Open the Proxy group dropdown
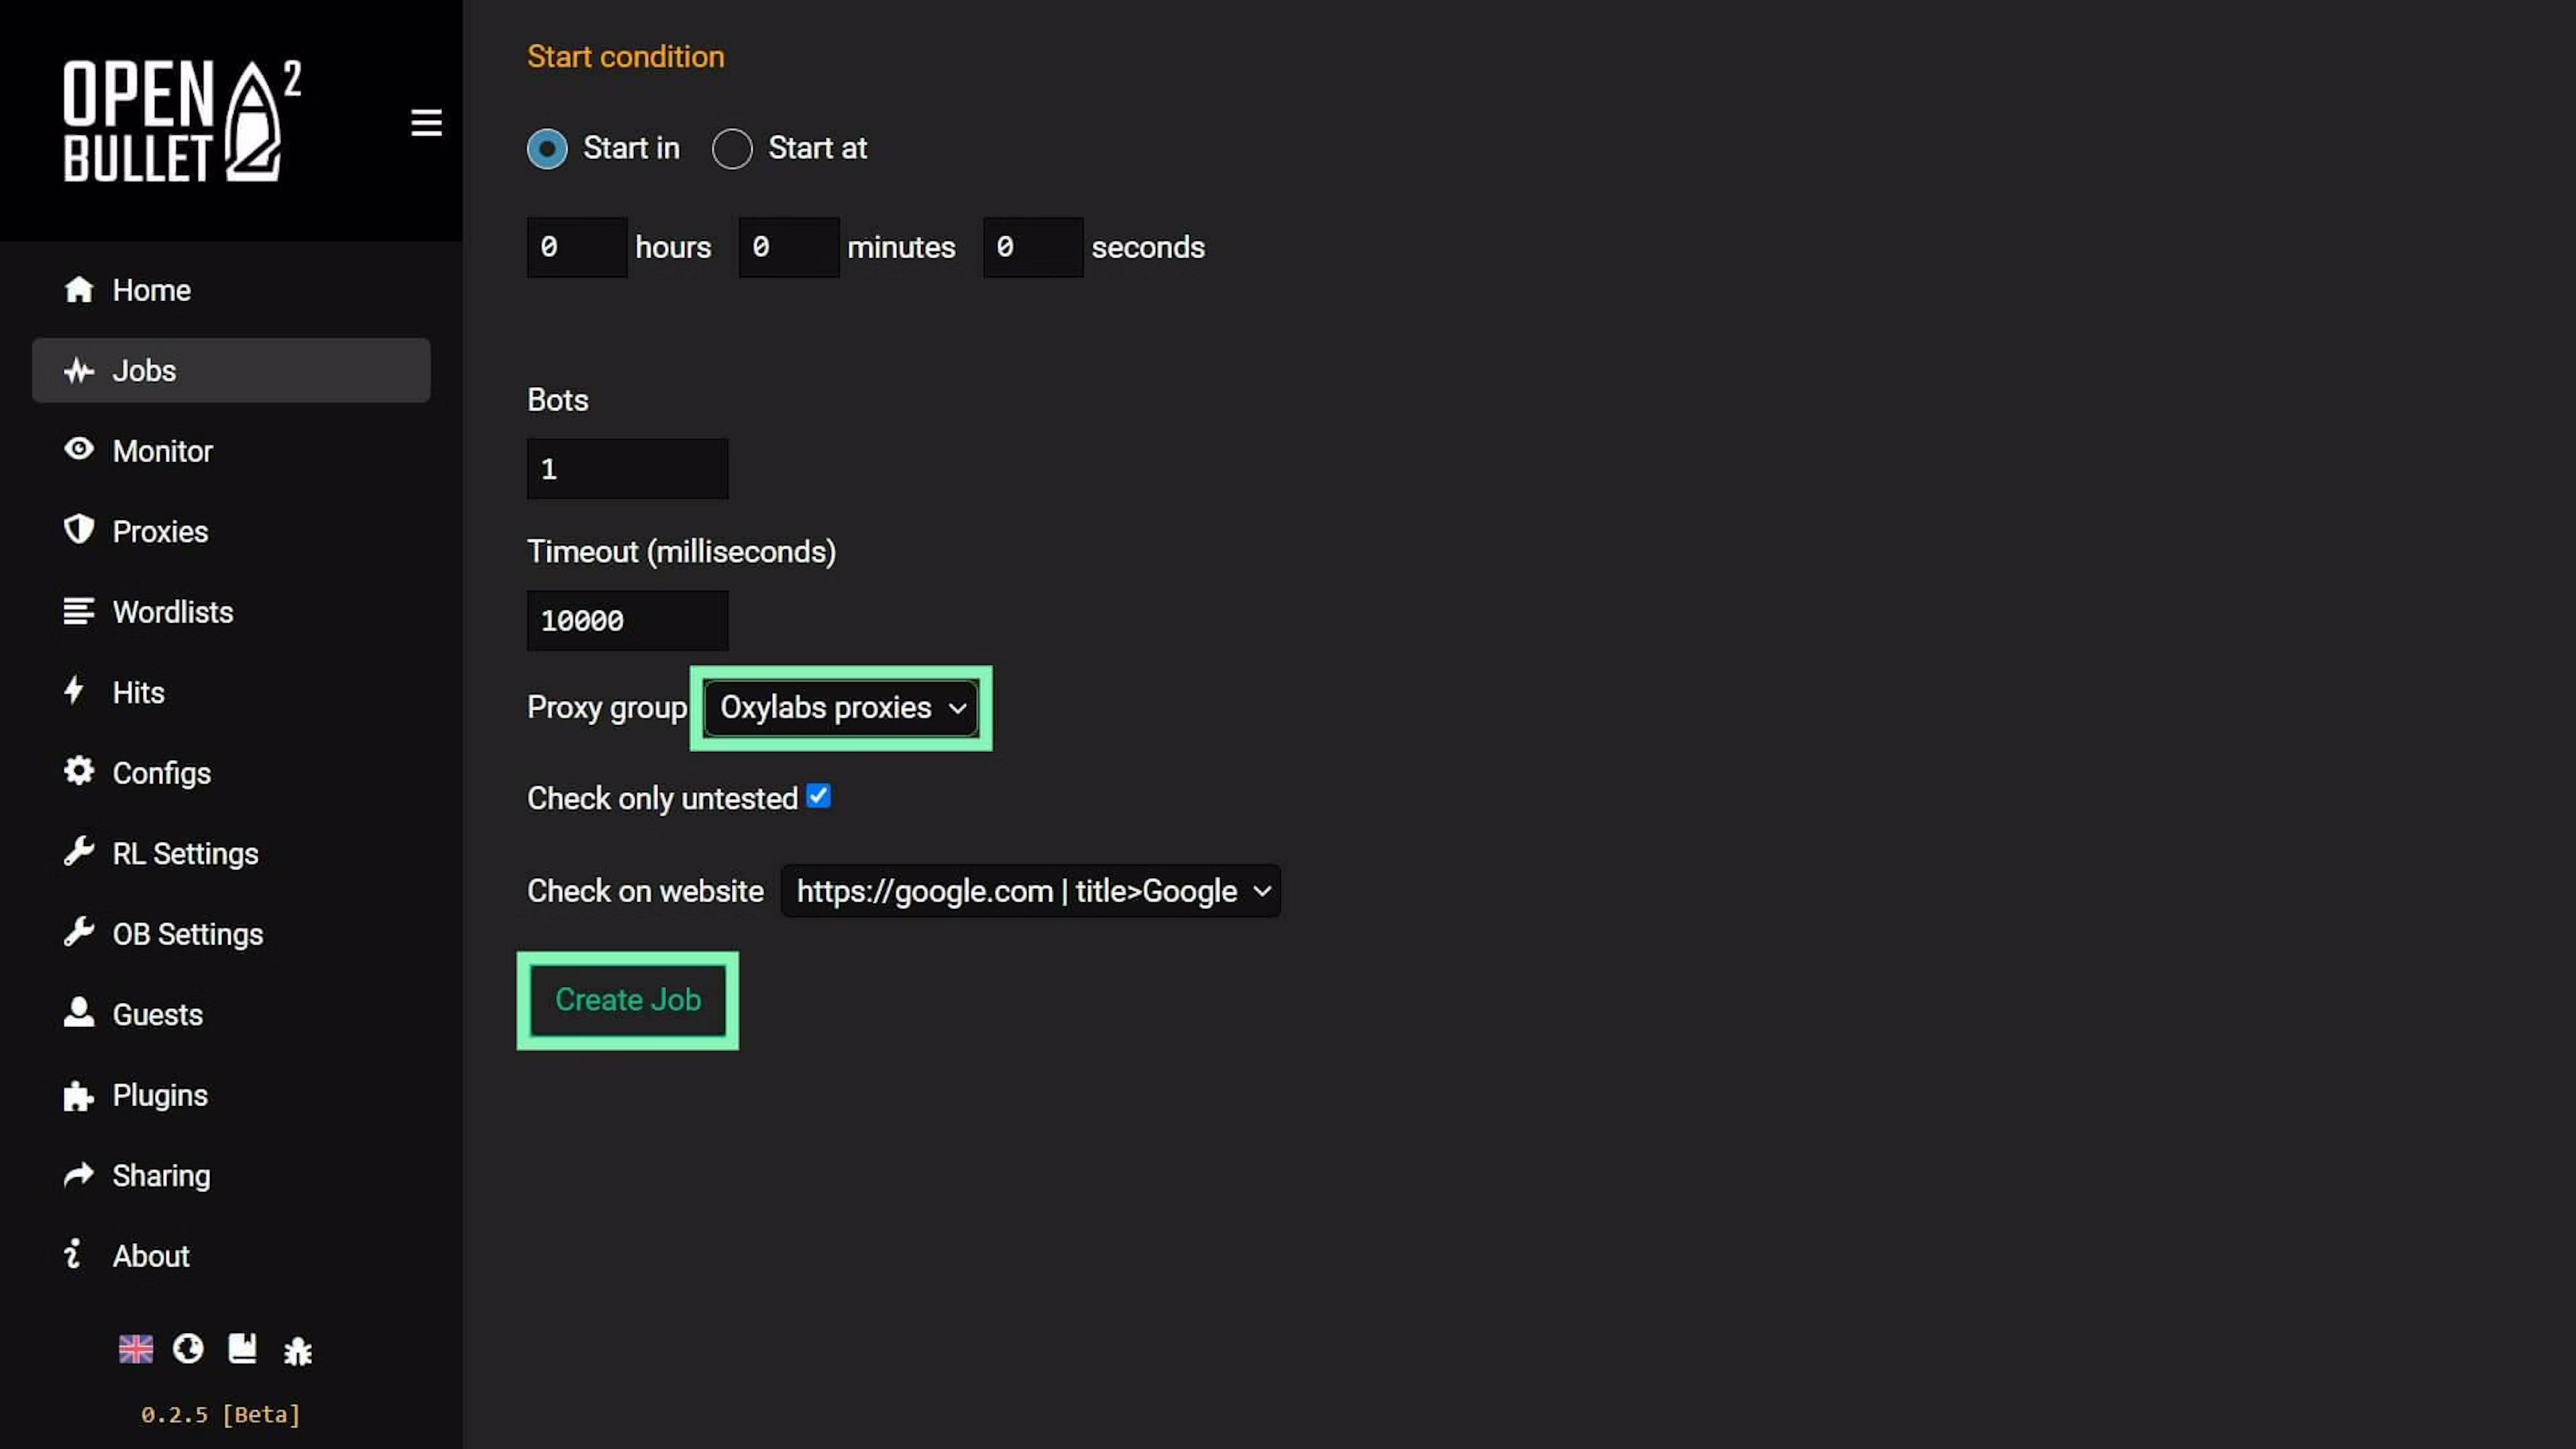 (x=841, y=708)
